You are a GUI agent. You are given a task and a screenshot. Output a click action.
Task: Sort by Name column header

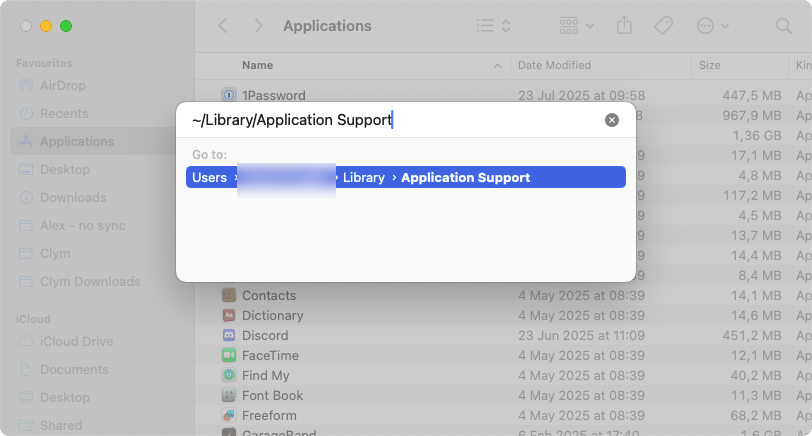tap(257, 65)
